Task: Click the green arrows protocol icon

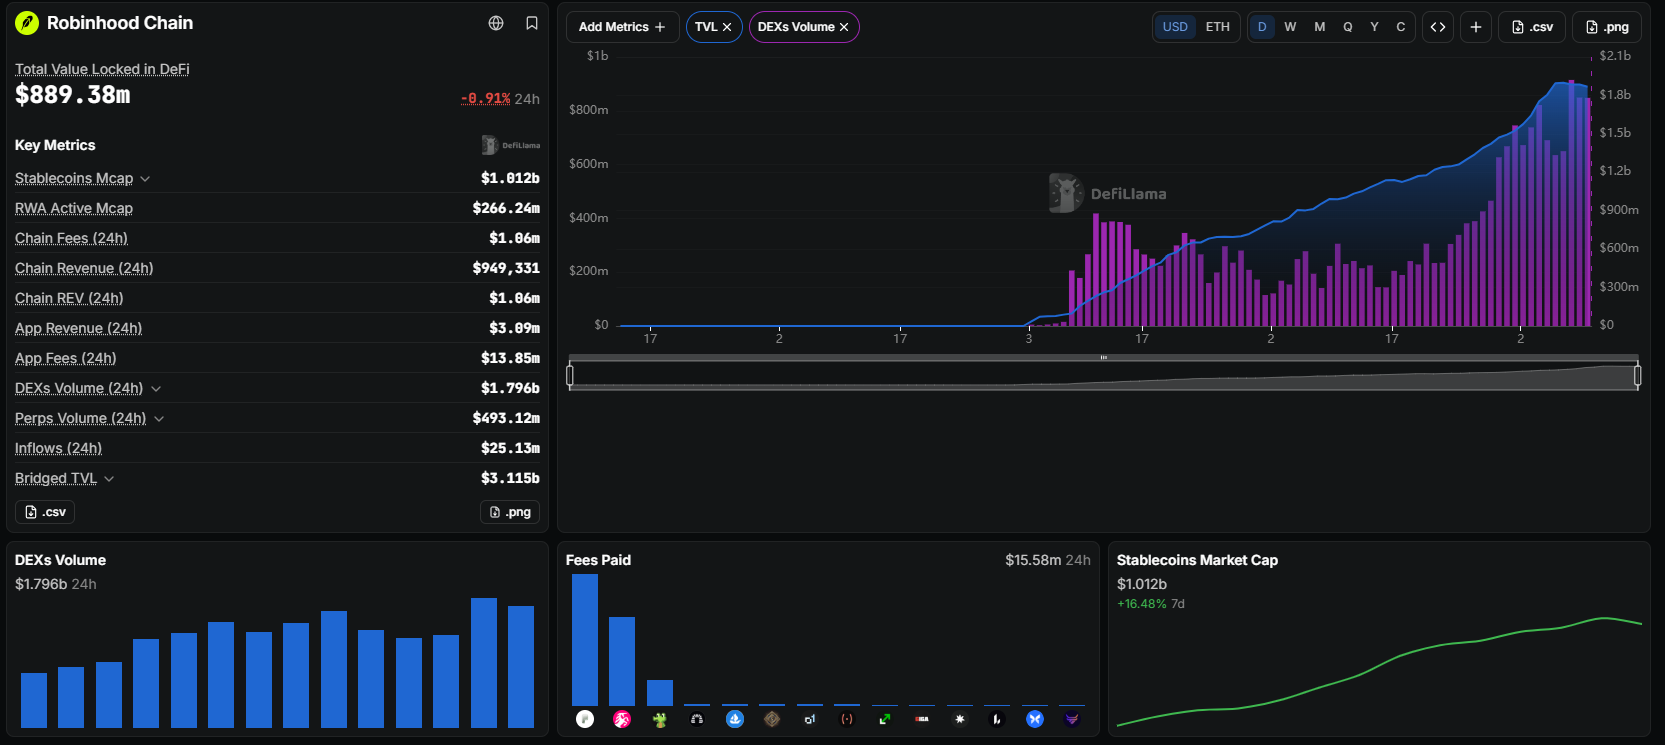Action: click(885, 719)
